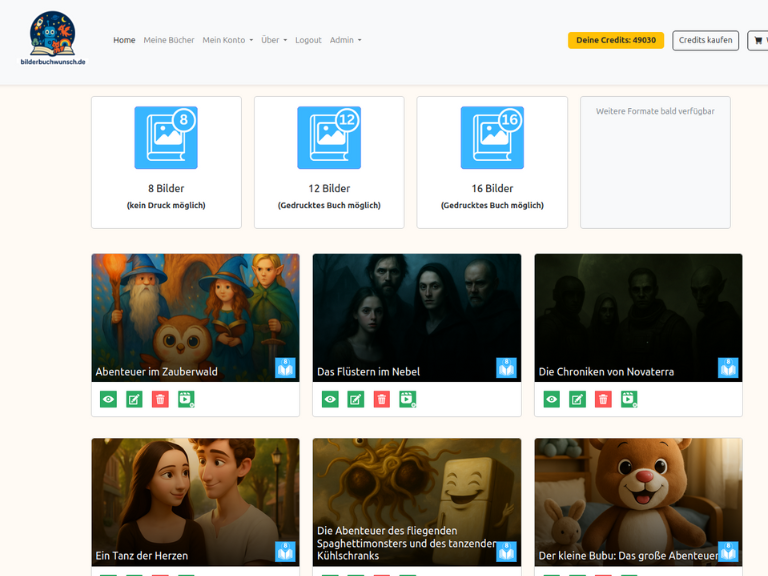The image size is (768, 576).
Task: Open Meine Bücher page
Action: point(168,40)
